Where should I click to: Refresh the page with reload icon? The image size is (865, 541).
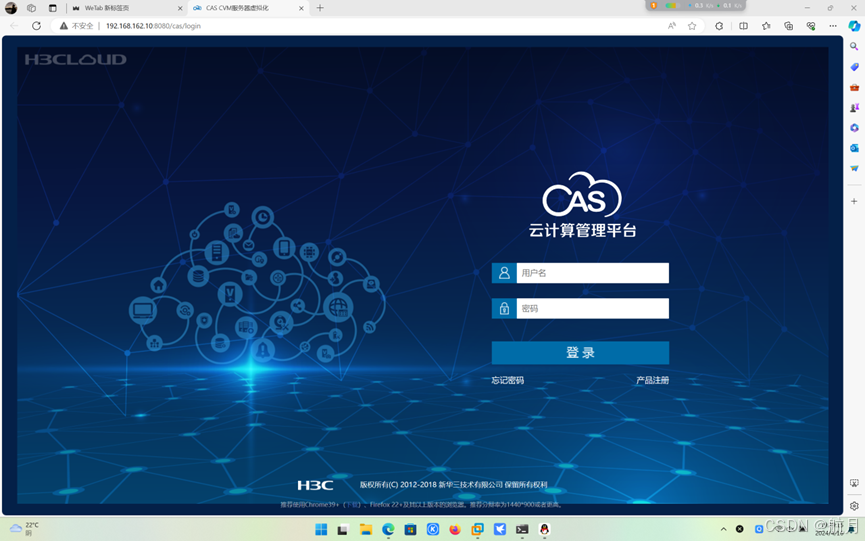pos(36,26)
